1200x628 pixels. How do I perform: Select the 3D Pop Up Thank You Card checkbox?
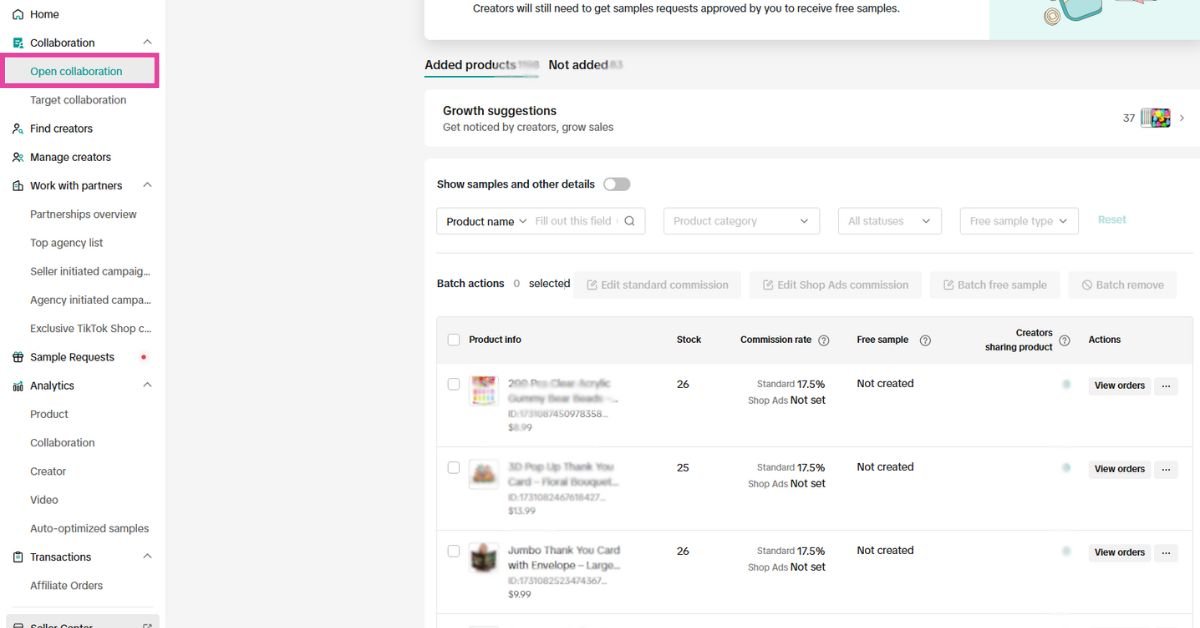pos(454,467)
